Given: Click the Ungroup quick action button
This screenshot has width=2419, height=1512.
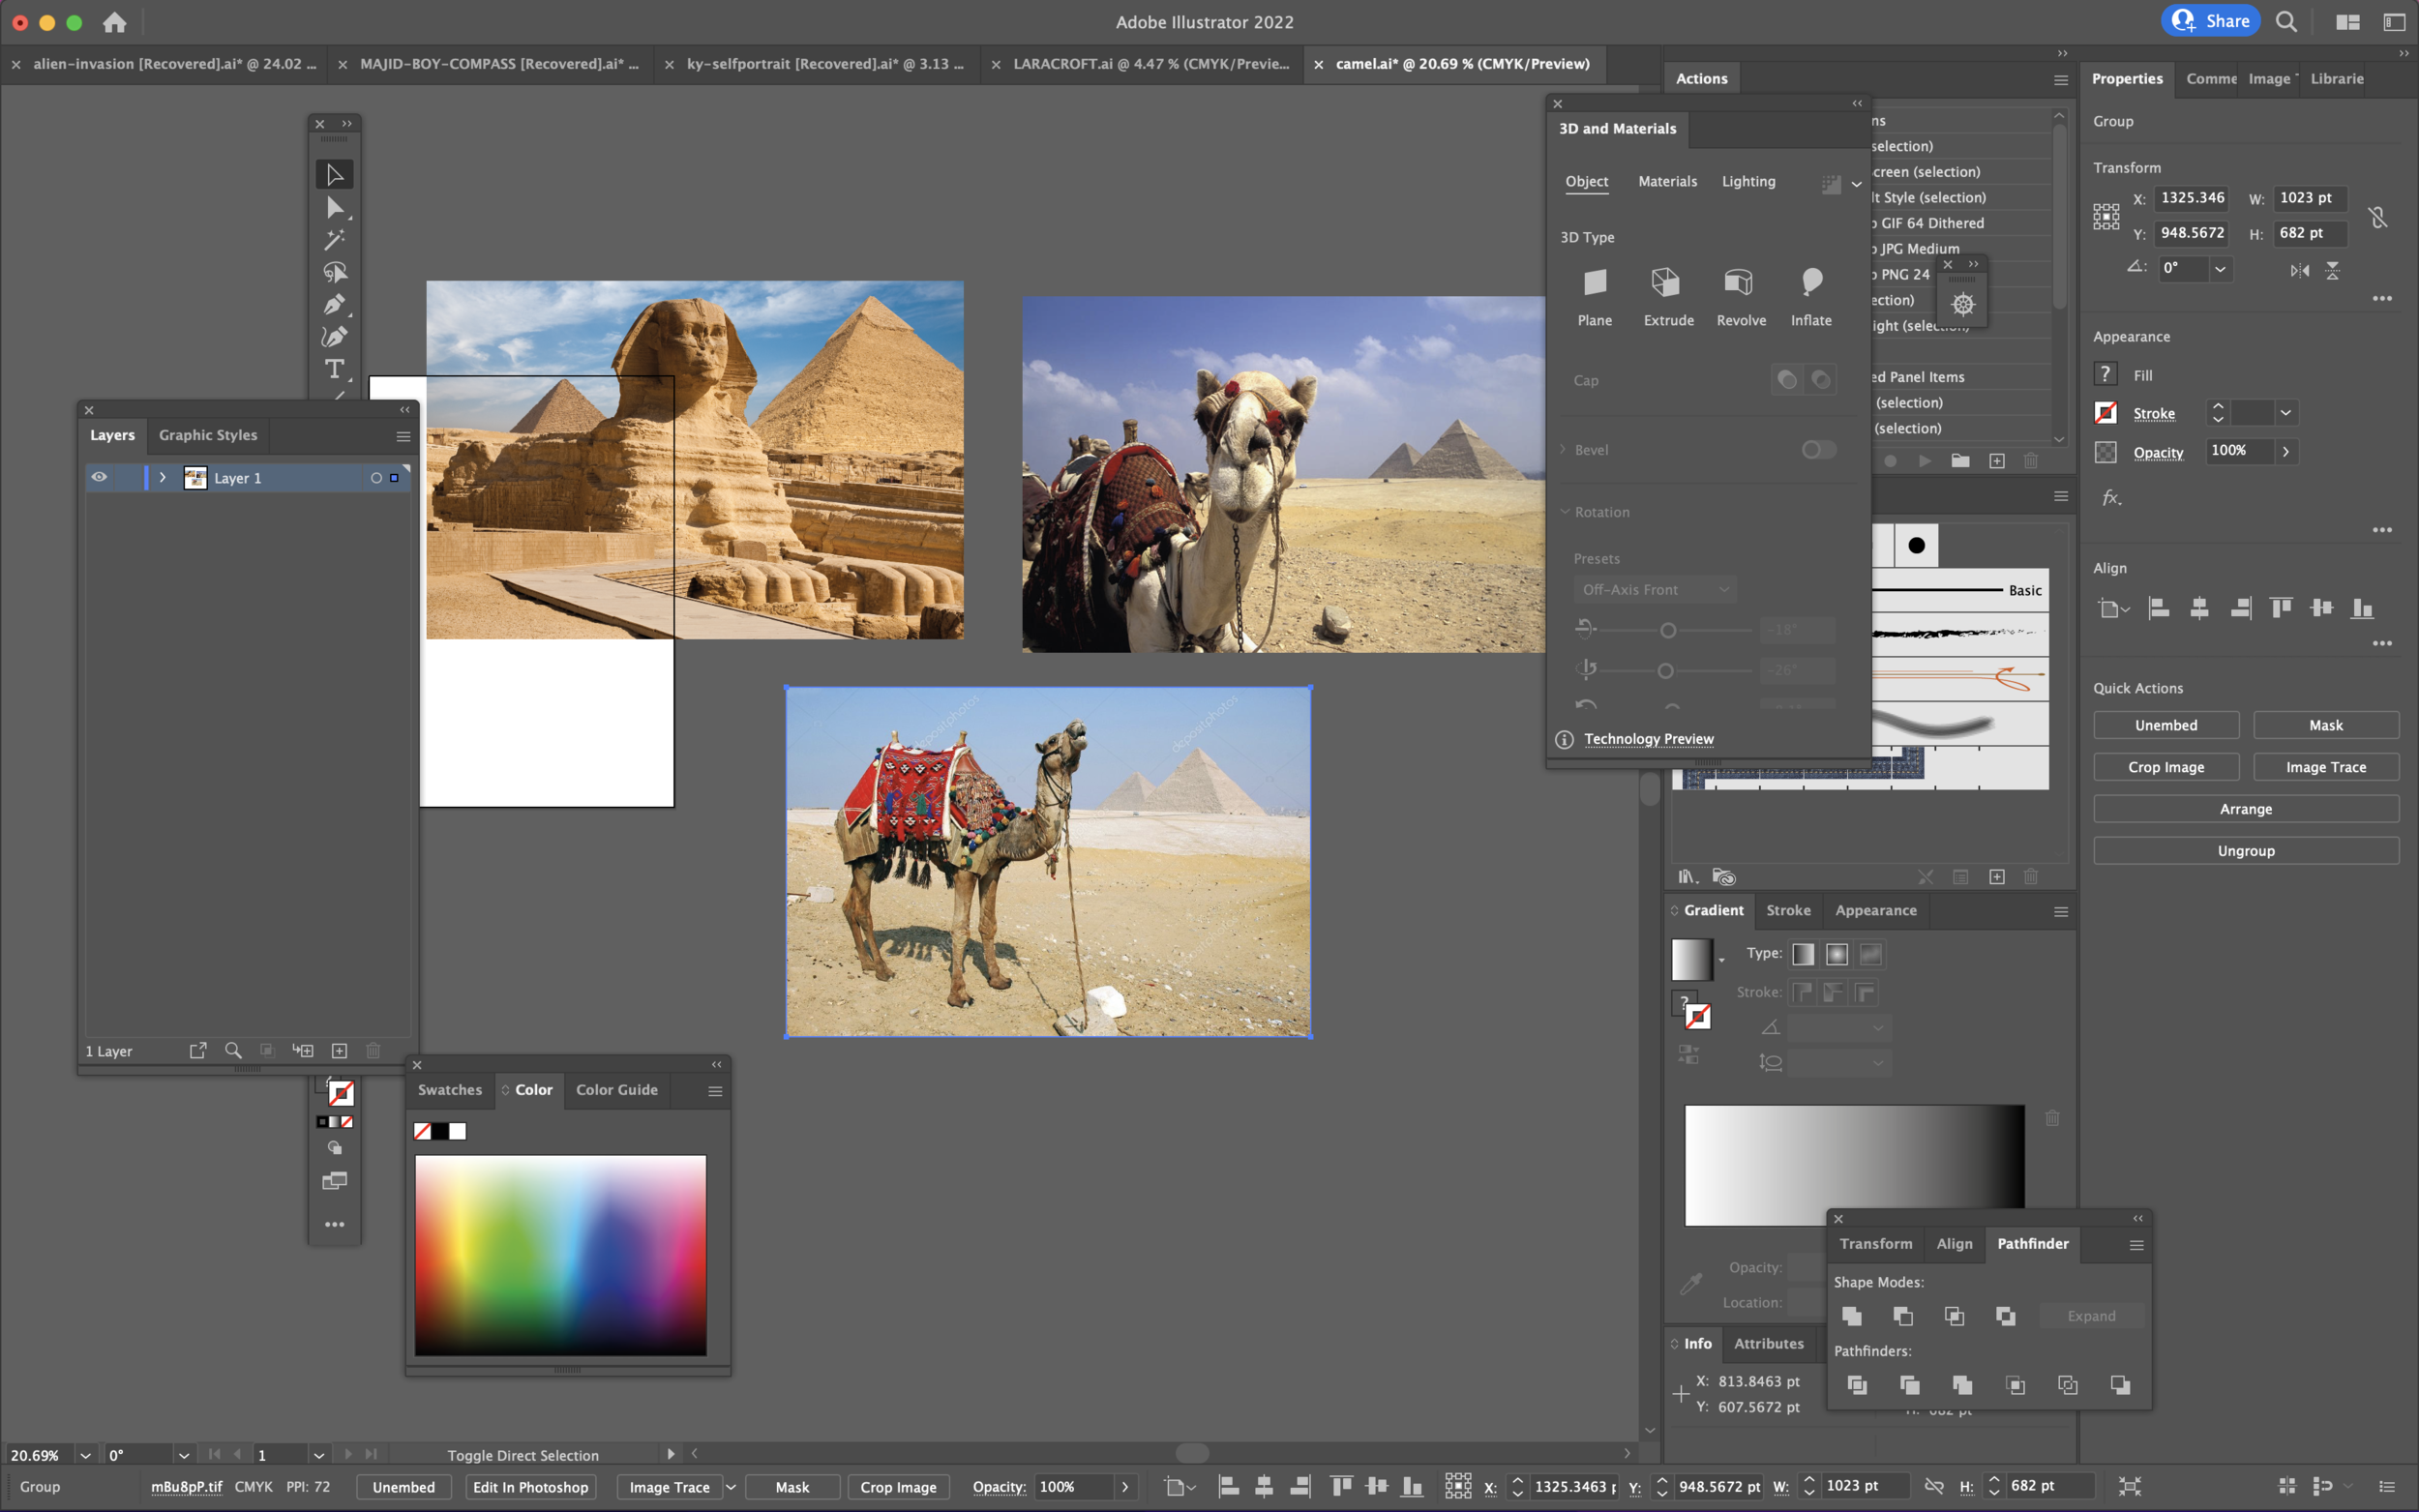Looking at the screenshot, I should (2246, 851).
